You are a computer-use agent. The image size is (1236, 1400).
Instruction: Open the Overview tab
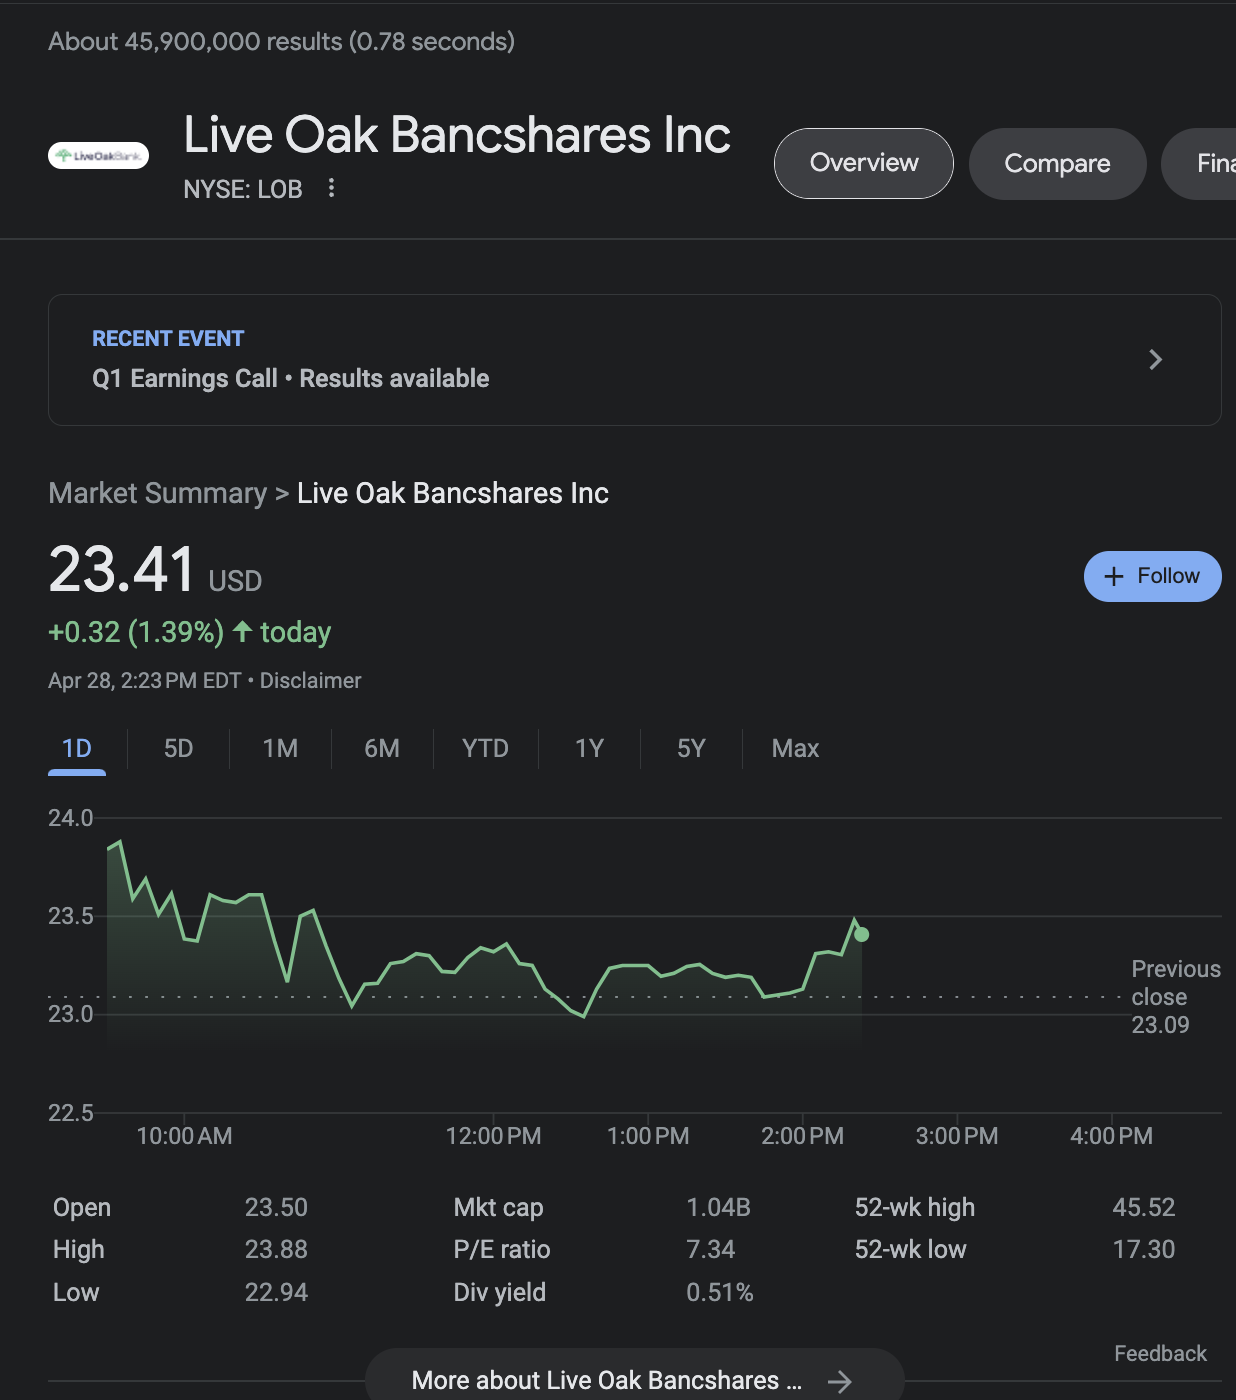coord(863,163)
